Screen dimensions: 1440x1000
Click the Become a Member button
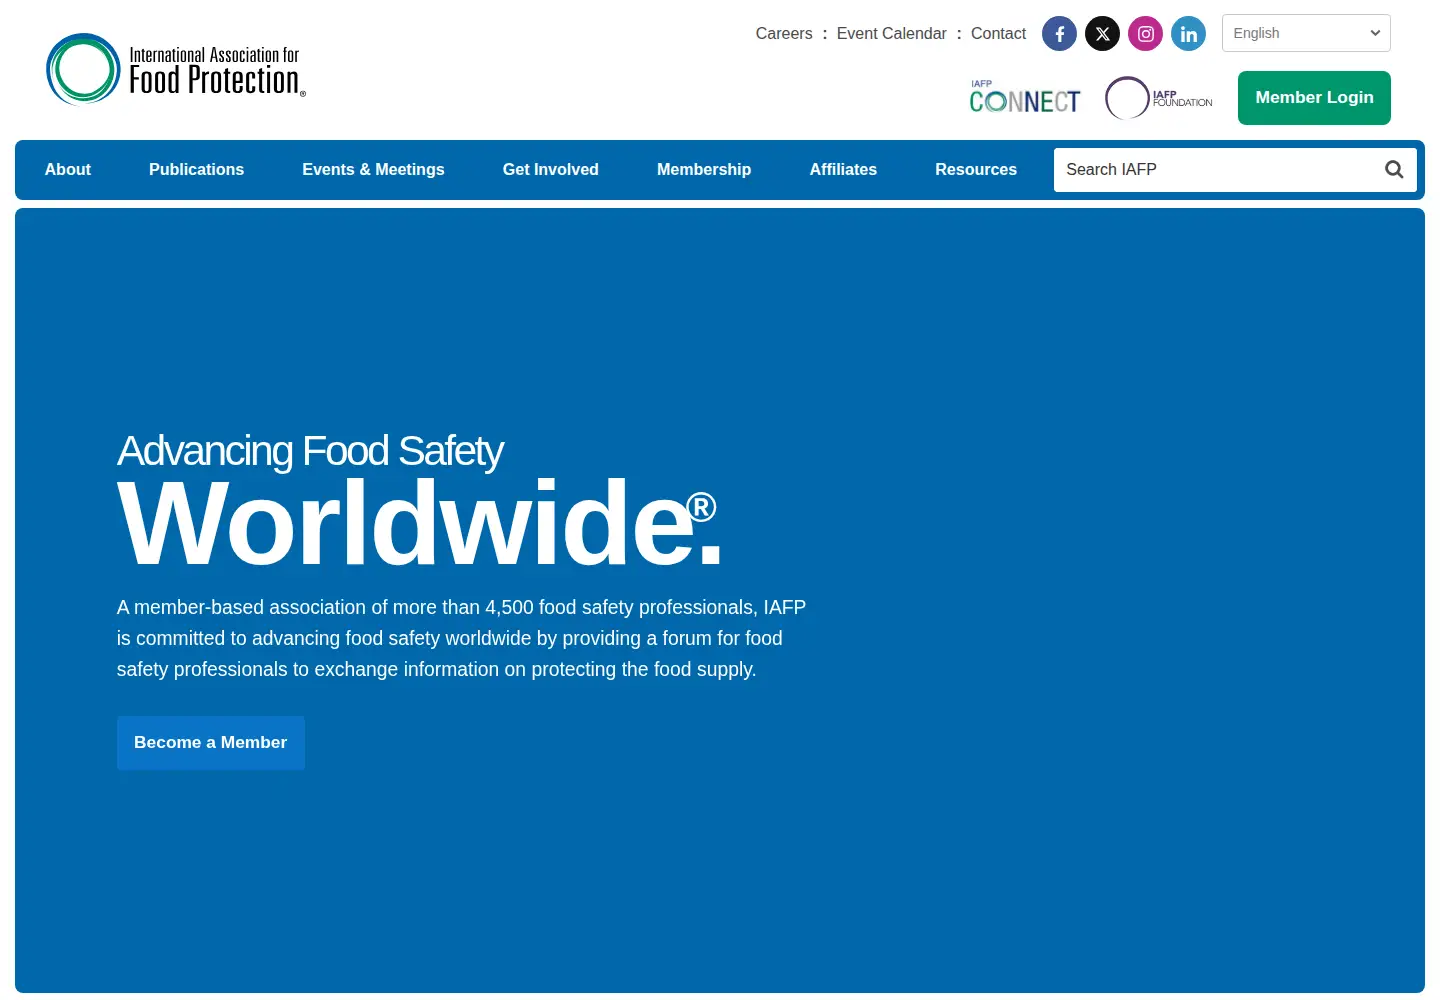point(211,743)
